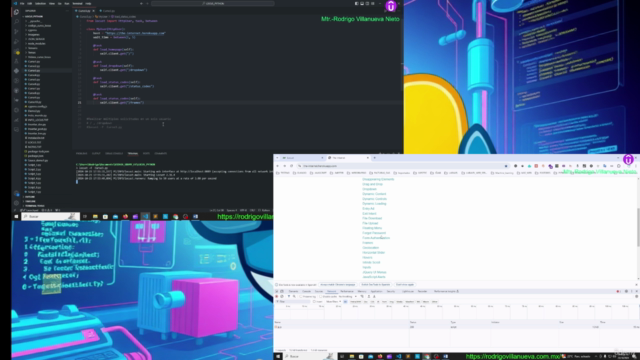Open the Windows Start button on lower taskbar
The image size is (640, 360).
pos(278,356)
